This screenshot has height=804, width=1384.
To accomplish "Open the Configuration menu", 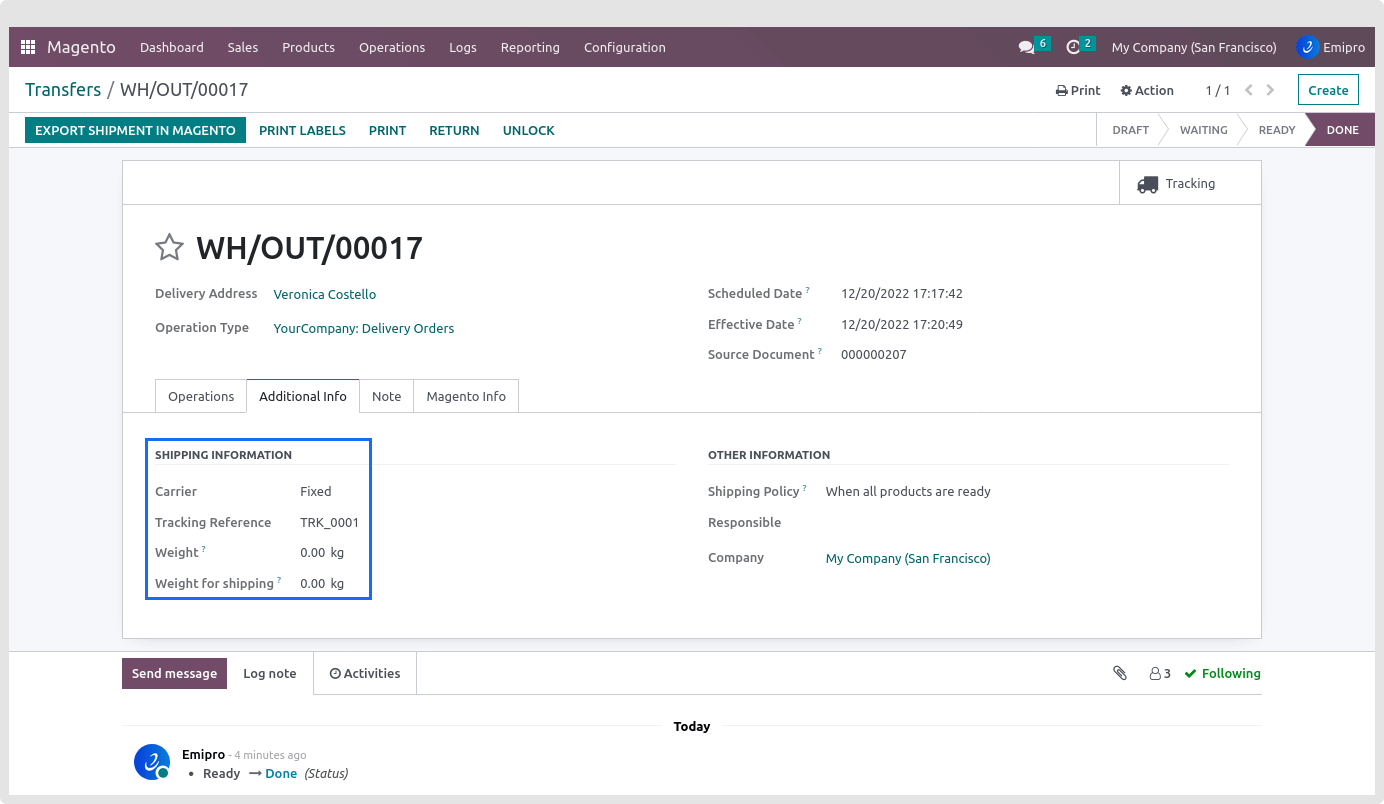I will (624, 47).
